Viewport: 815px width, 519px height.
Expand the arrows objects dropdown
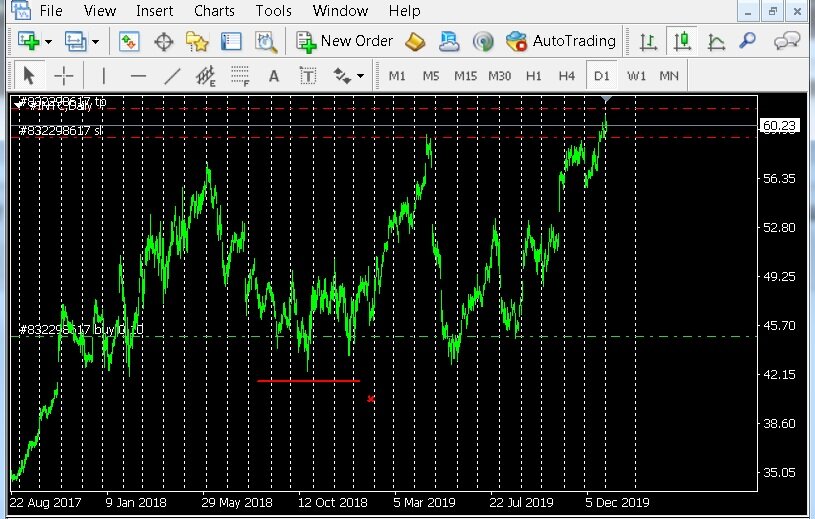click(361, 76)
